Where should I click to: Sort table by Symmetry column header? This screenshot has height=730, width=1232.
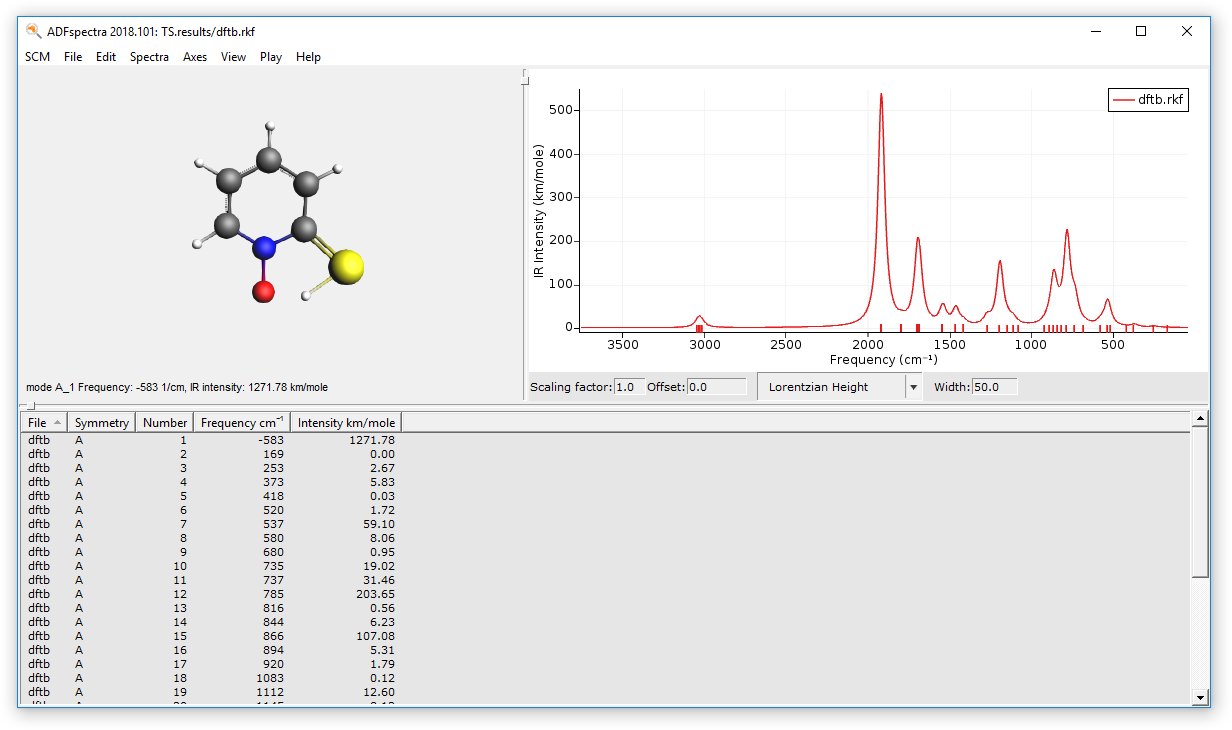click(102, 423)
